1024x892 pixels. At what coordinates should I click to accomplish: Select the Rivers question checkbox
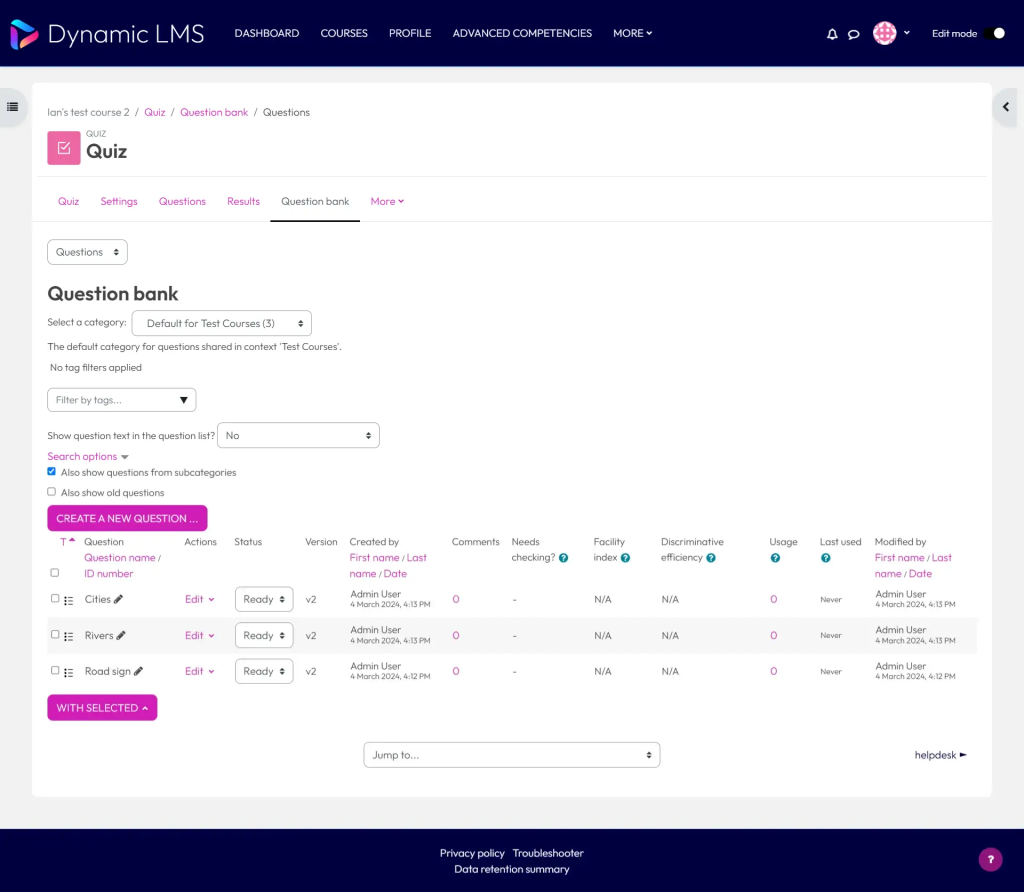pyautogui.click(x=55, y=634)
